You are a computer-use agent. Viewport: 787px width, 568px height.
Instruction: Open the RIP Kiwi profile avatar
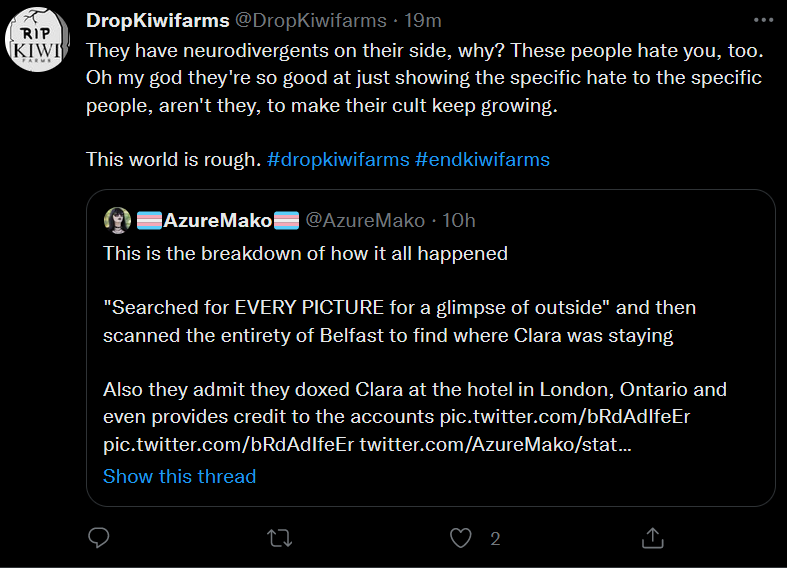pyautogui.click(x=37, y=39)
